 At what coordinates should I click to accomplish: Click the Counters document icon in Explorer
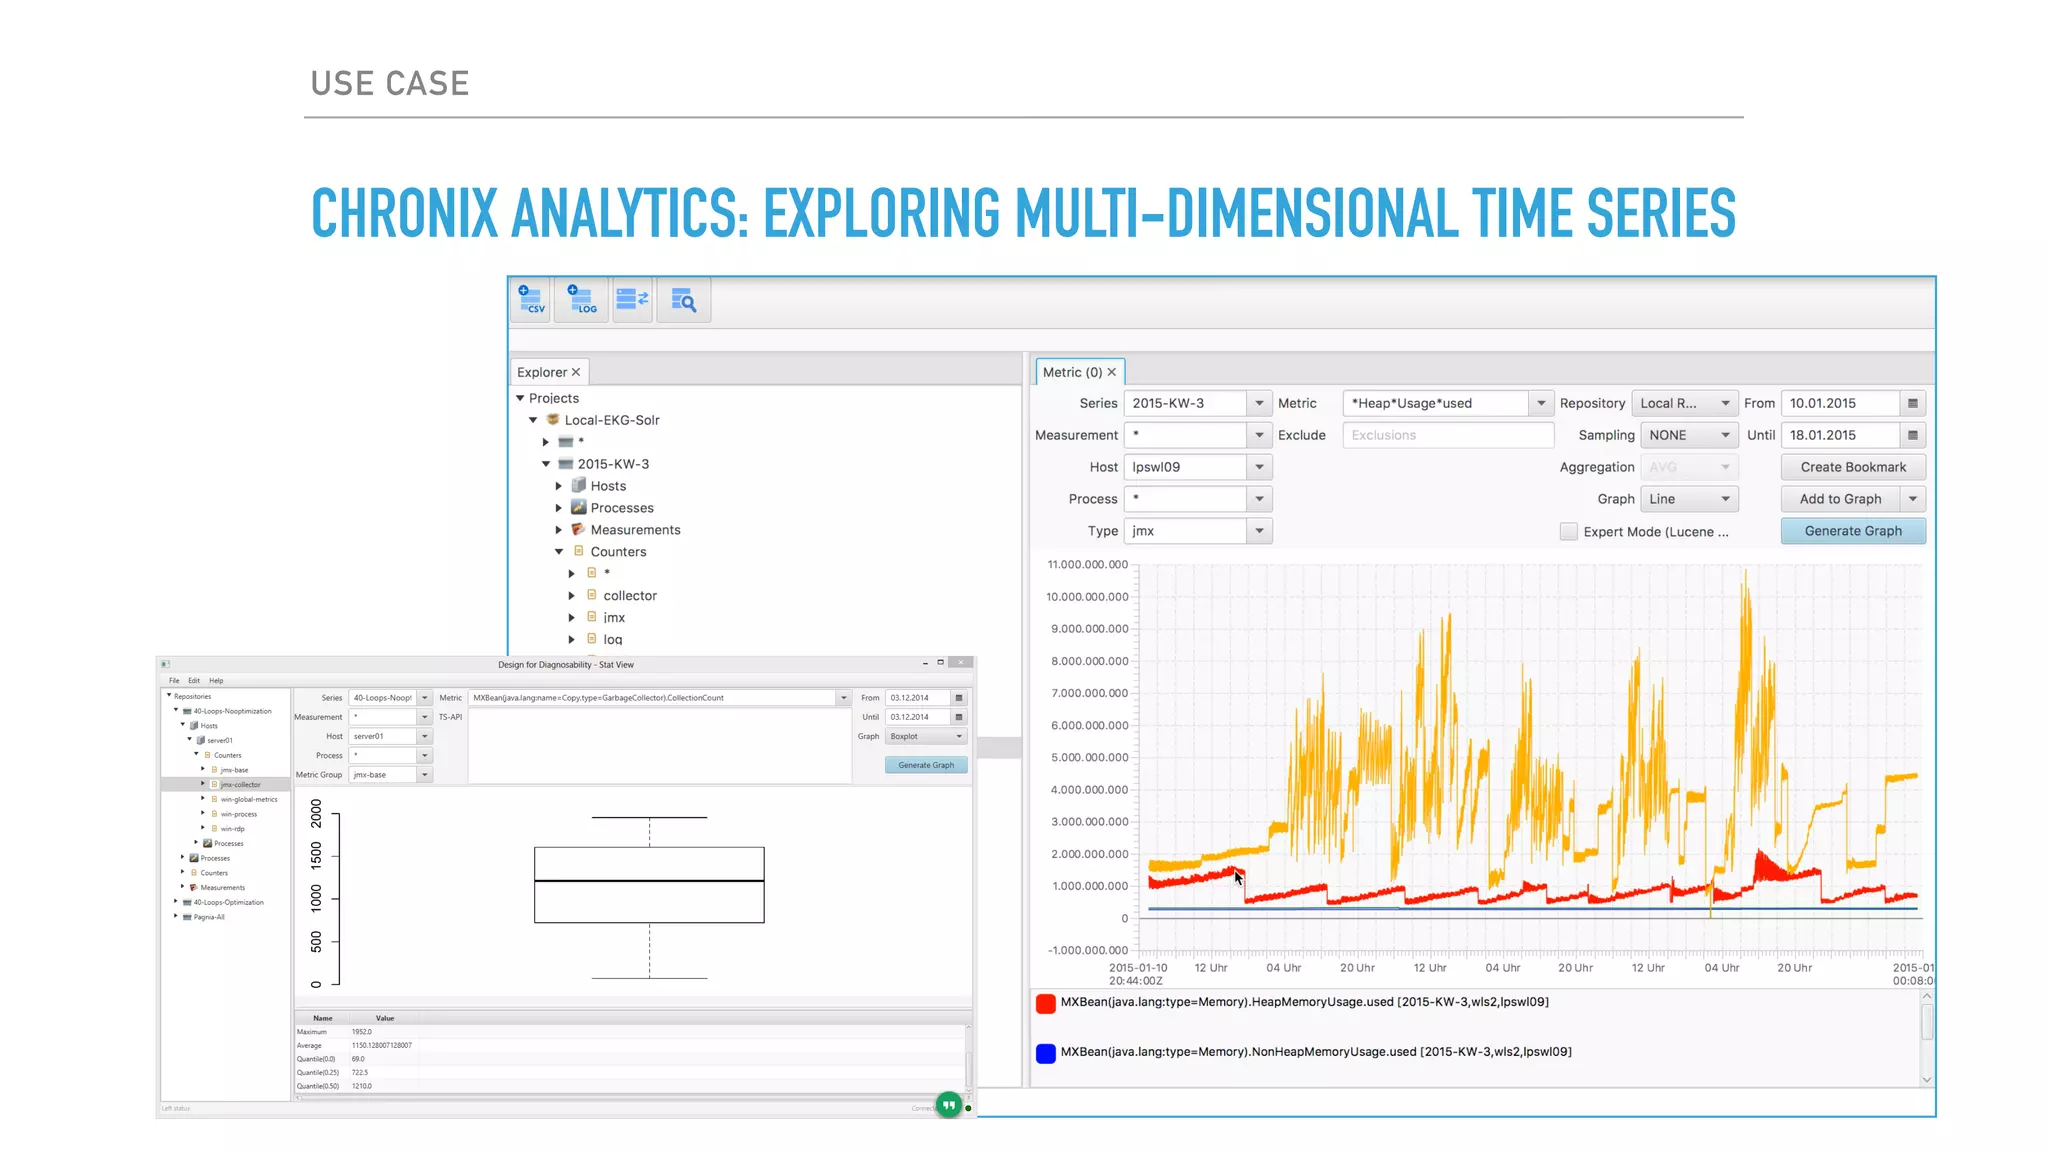578,551
